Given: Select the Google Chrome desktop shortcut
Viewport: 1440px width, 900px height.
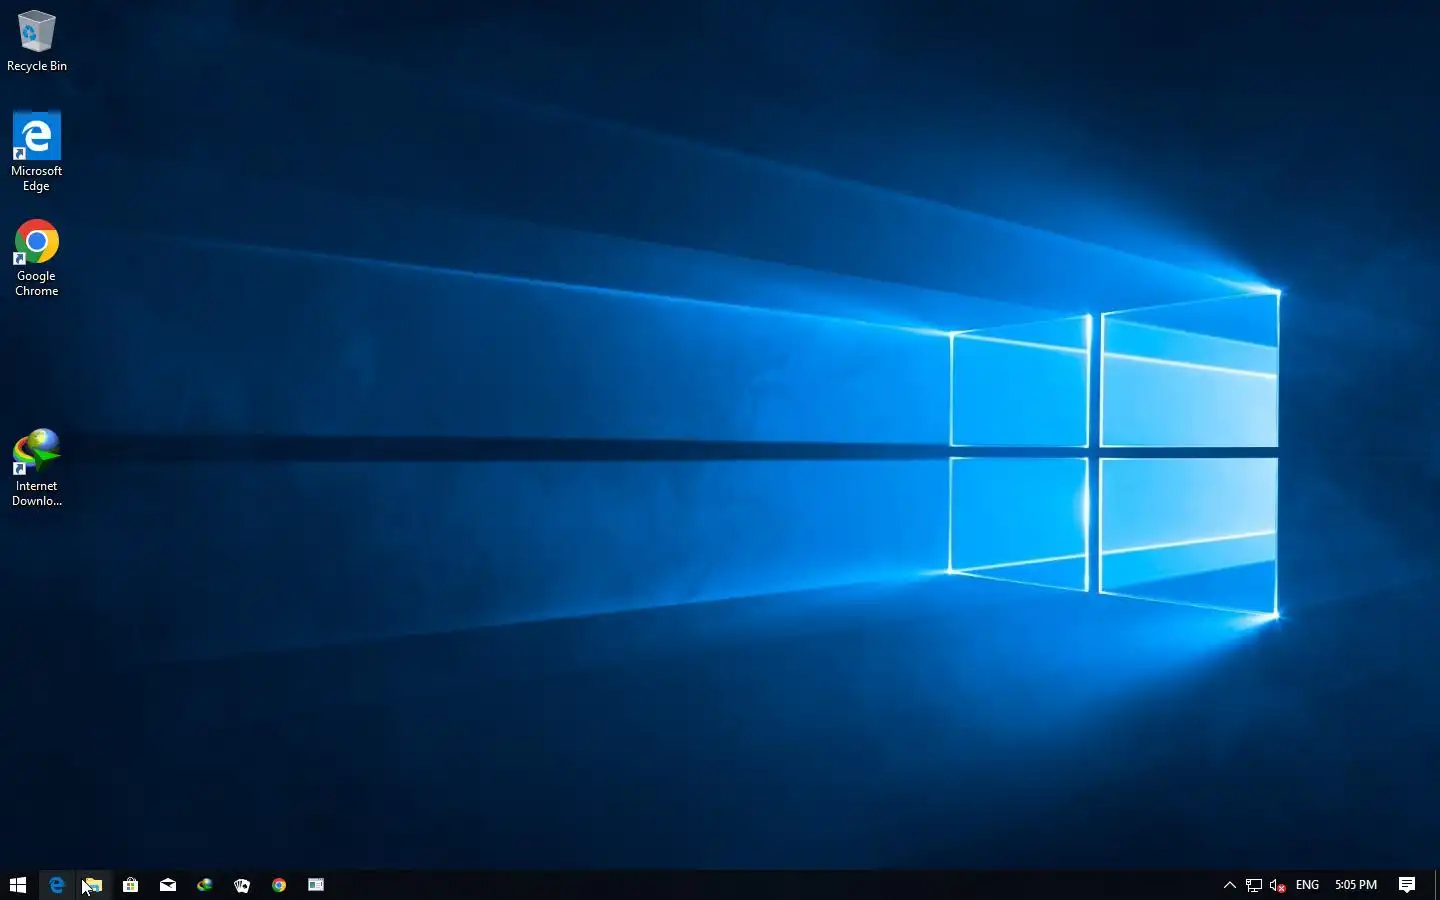Looking at the screenshot, I should click(37, 258).
